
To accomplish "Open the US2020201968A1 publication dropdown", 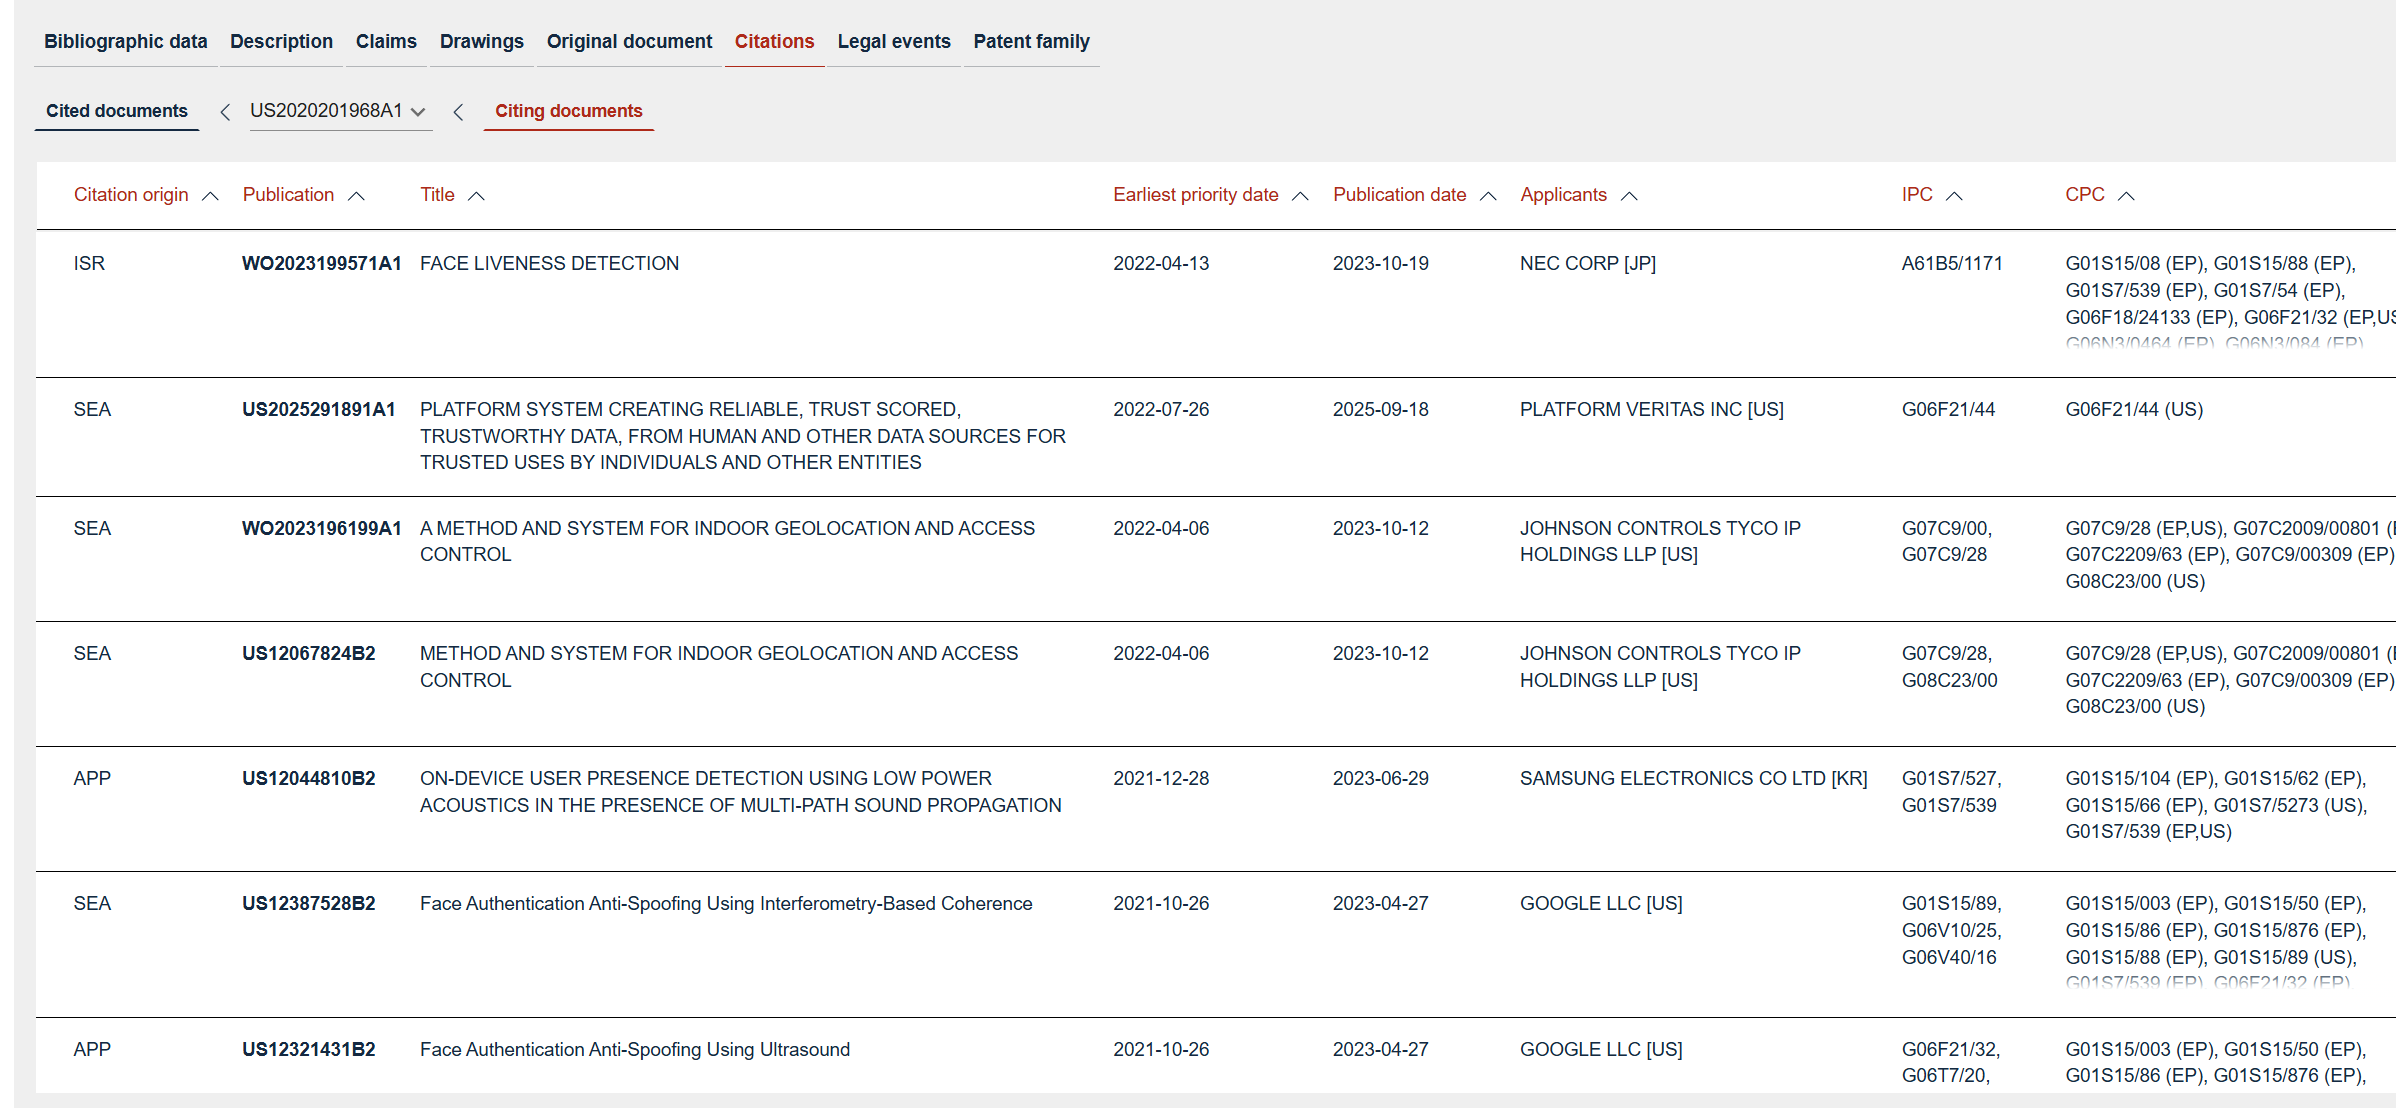I will click(418, 112).
